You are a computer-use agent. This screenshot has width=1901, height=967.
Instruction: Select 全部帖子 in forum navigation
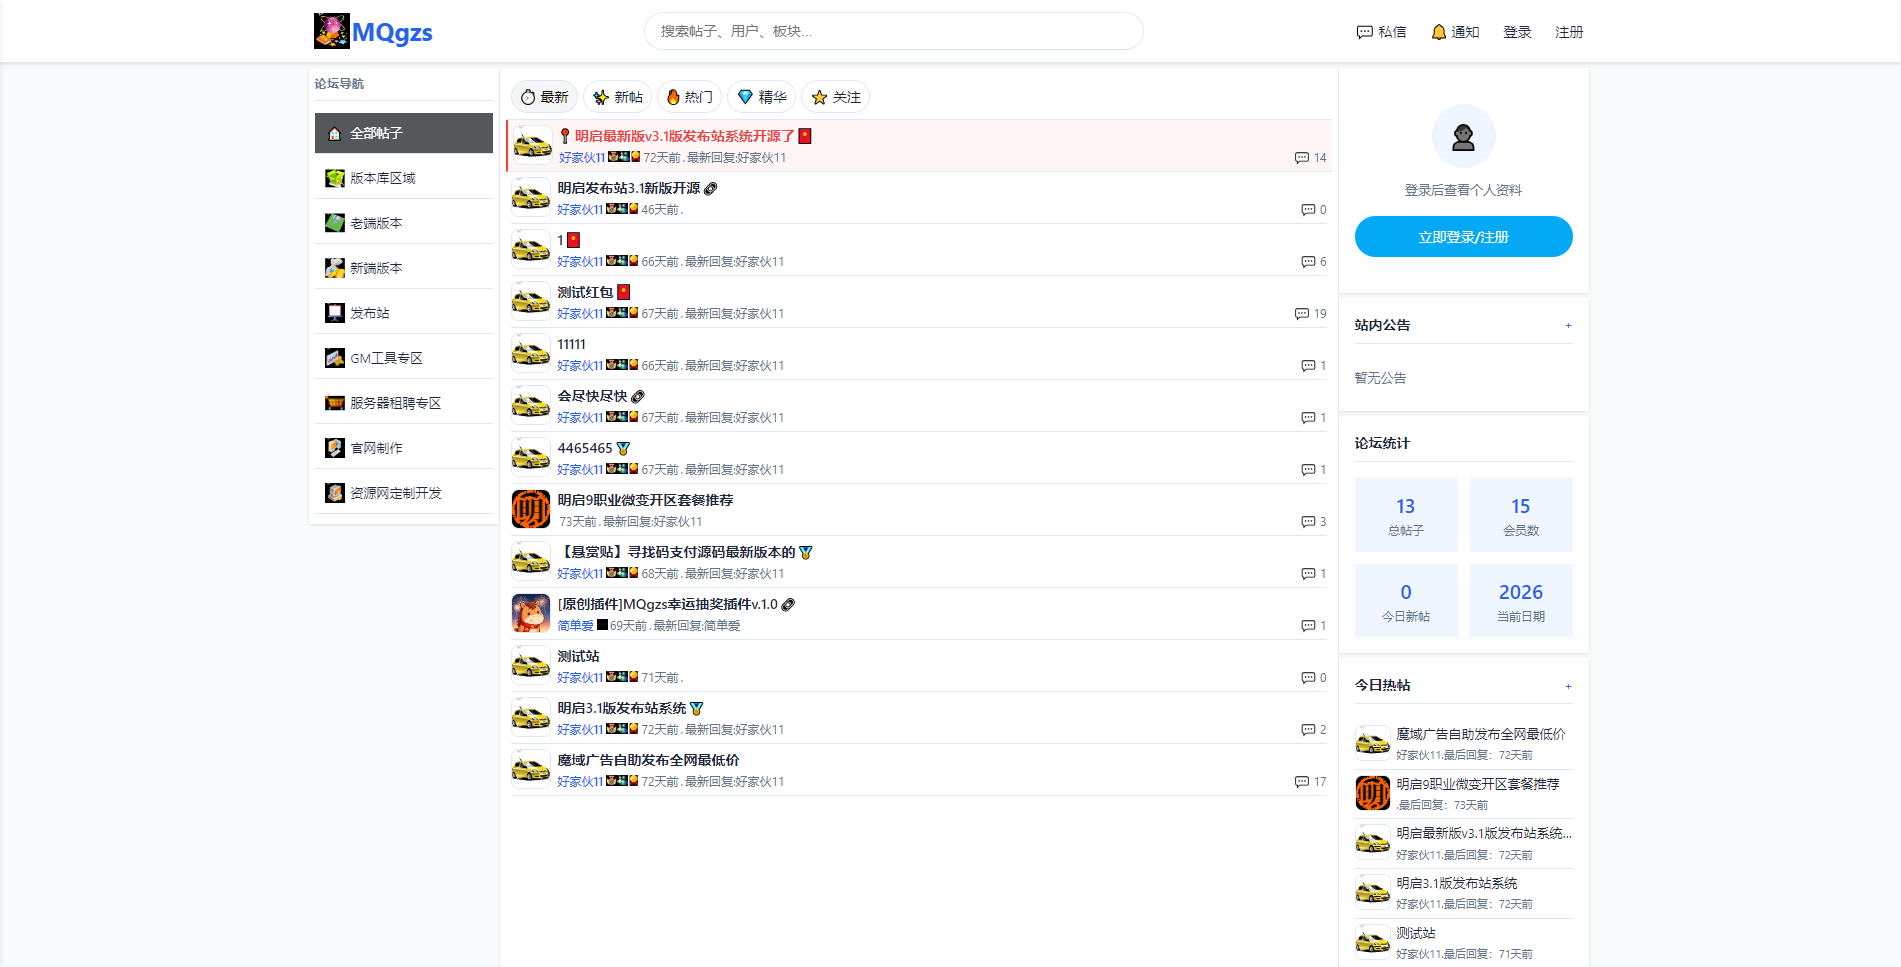[404, 133]
